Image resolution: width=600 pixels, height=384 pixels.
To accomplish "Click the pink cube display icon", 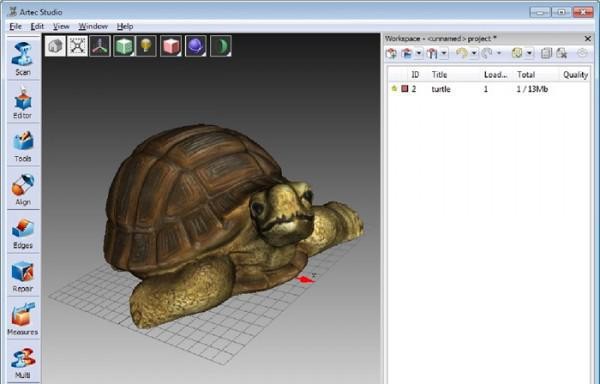I will coord(171,46).
